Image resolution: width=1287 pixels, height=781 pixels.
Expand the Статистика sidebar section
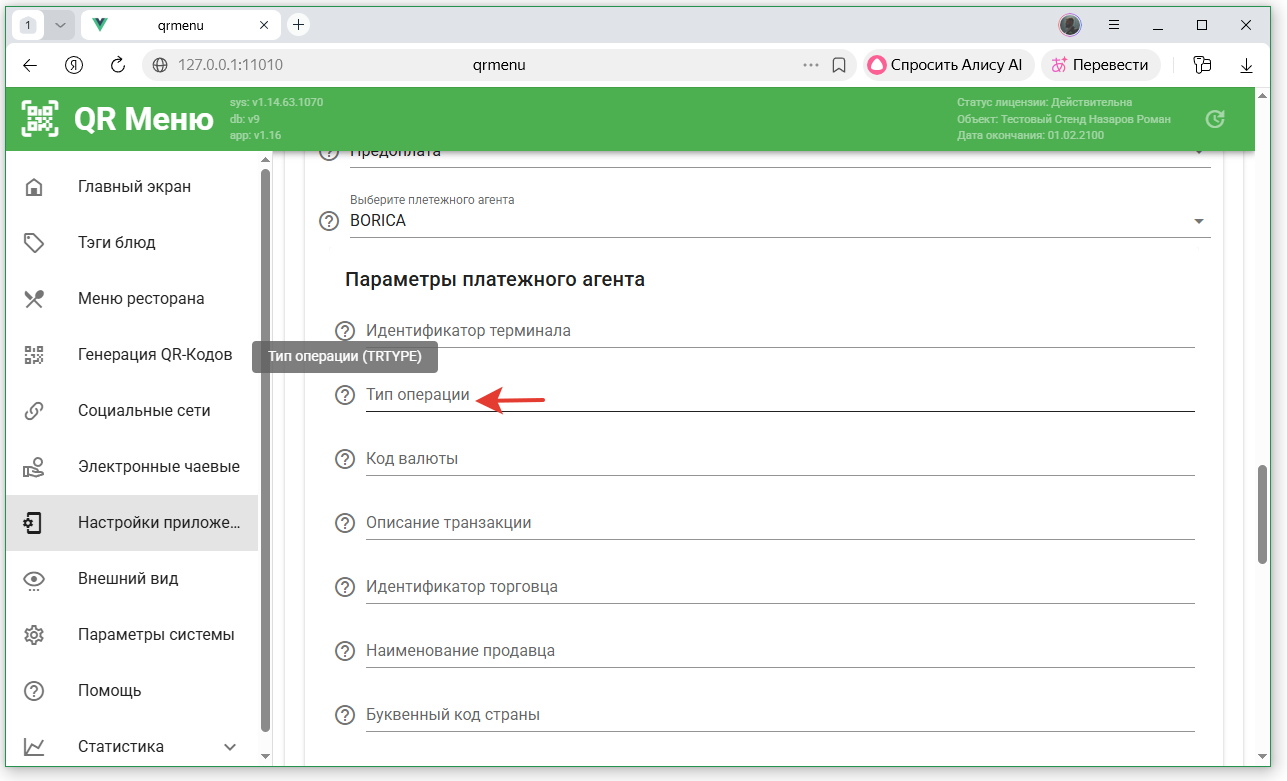point(230,747)
